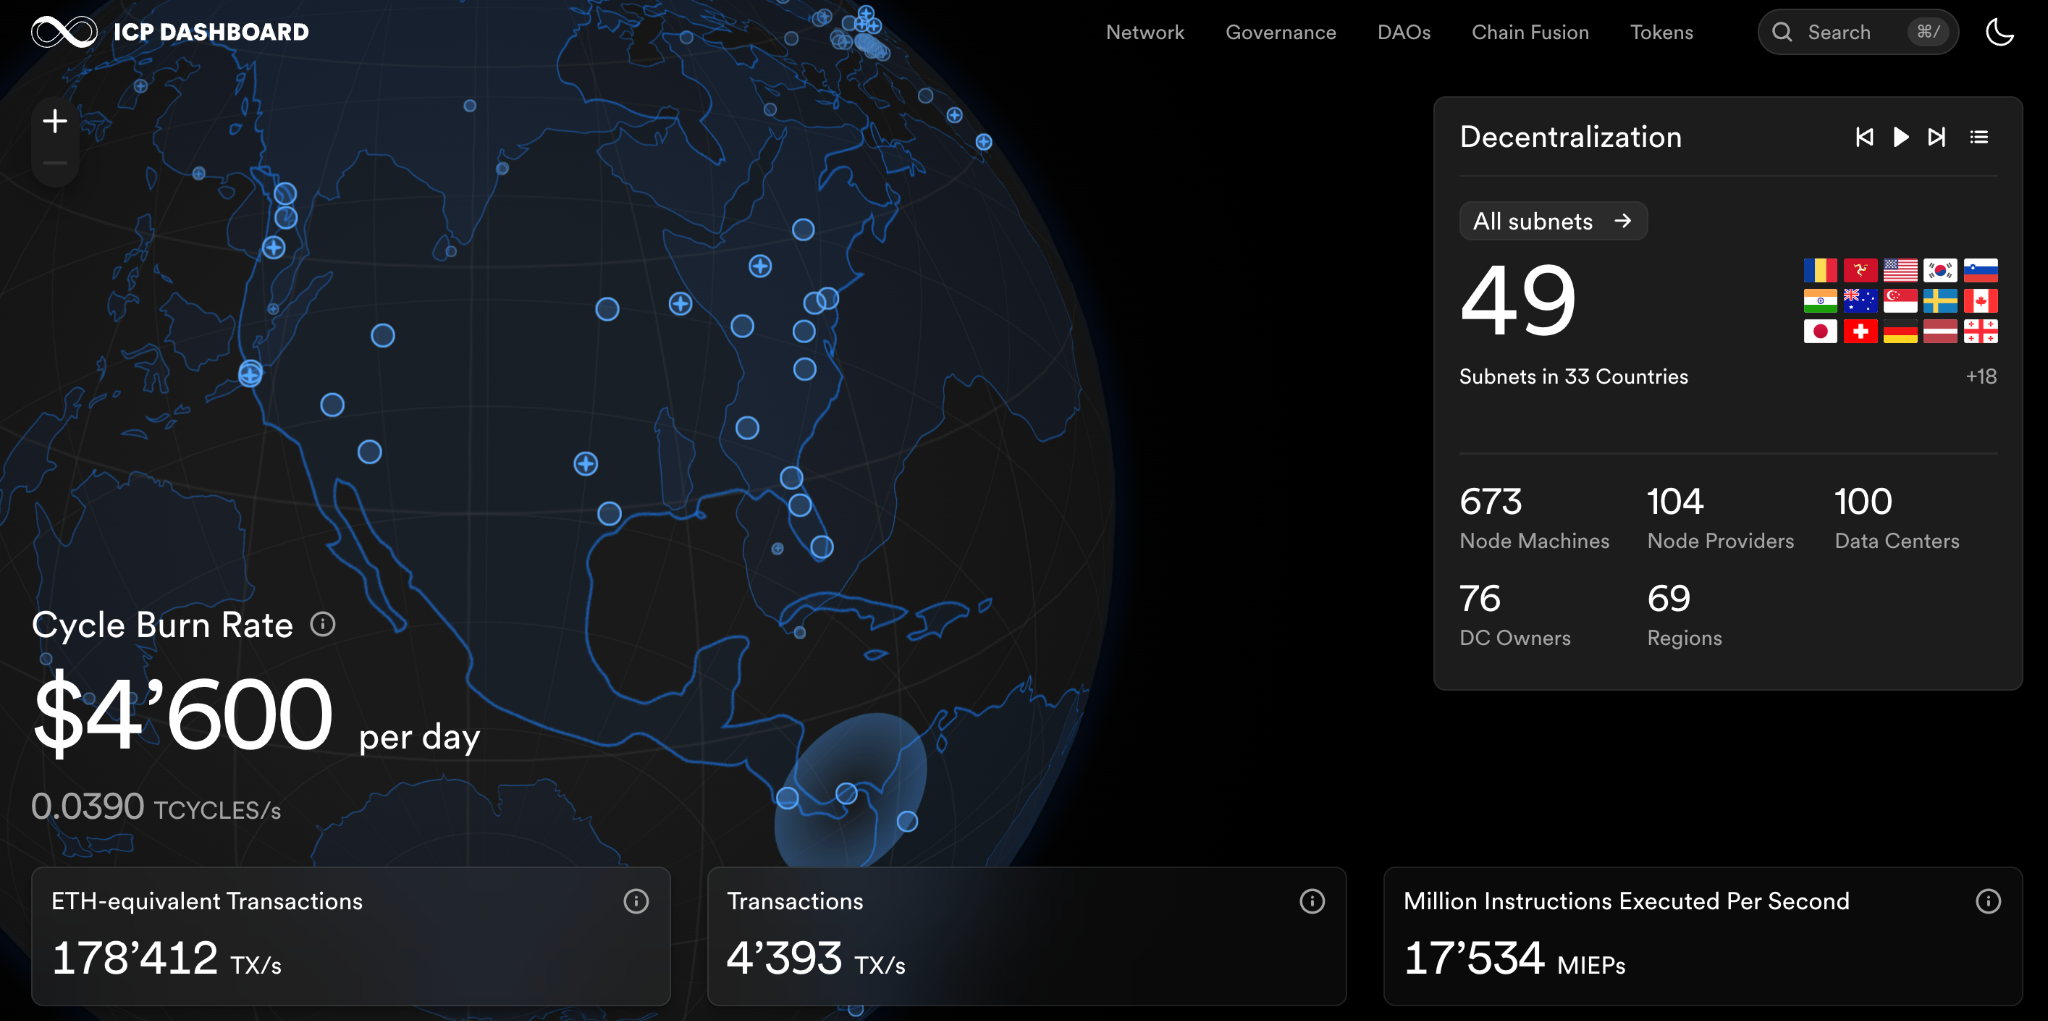Viewport: 2048px width, 1021px height.
Task: Click the Singapore flag
Action: point(1900,300)
